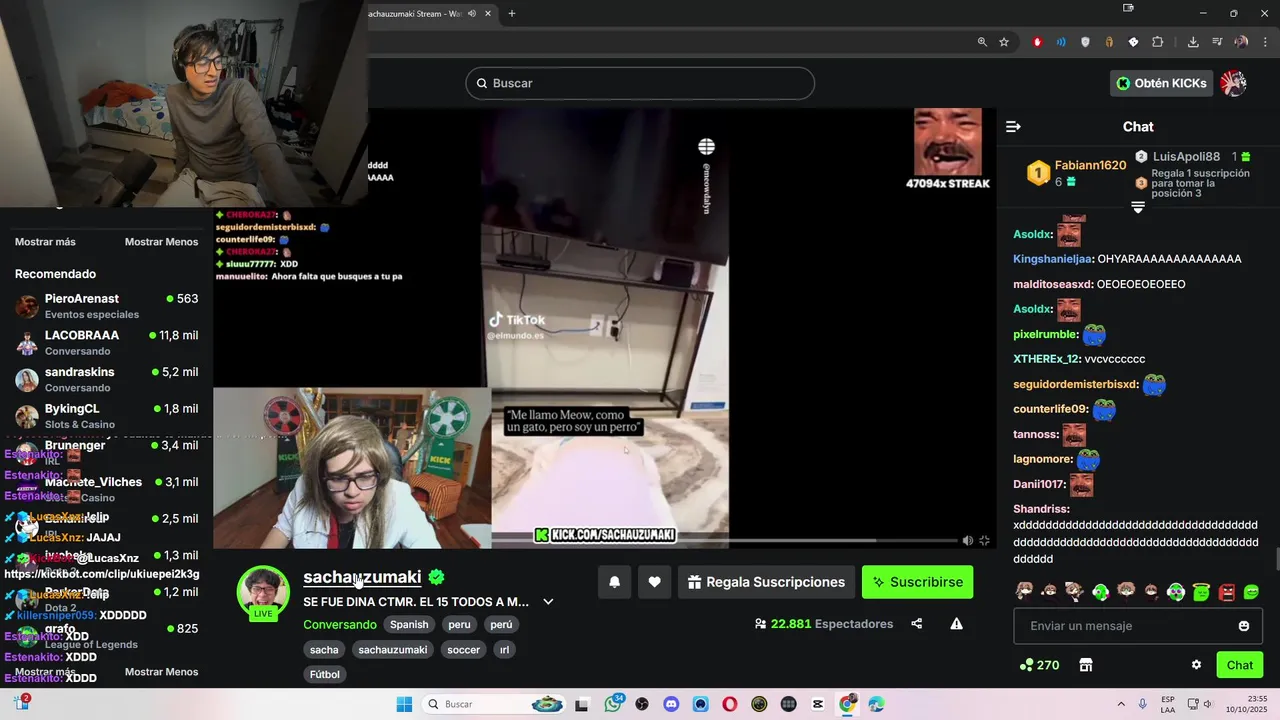The image size is (1280, 720).
Task: Open Chrome profile avatar
Action: (1241, 42)
